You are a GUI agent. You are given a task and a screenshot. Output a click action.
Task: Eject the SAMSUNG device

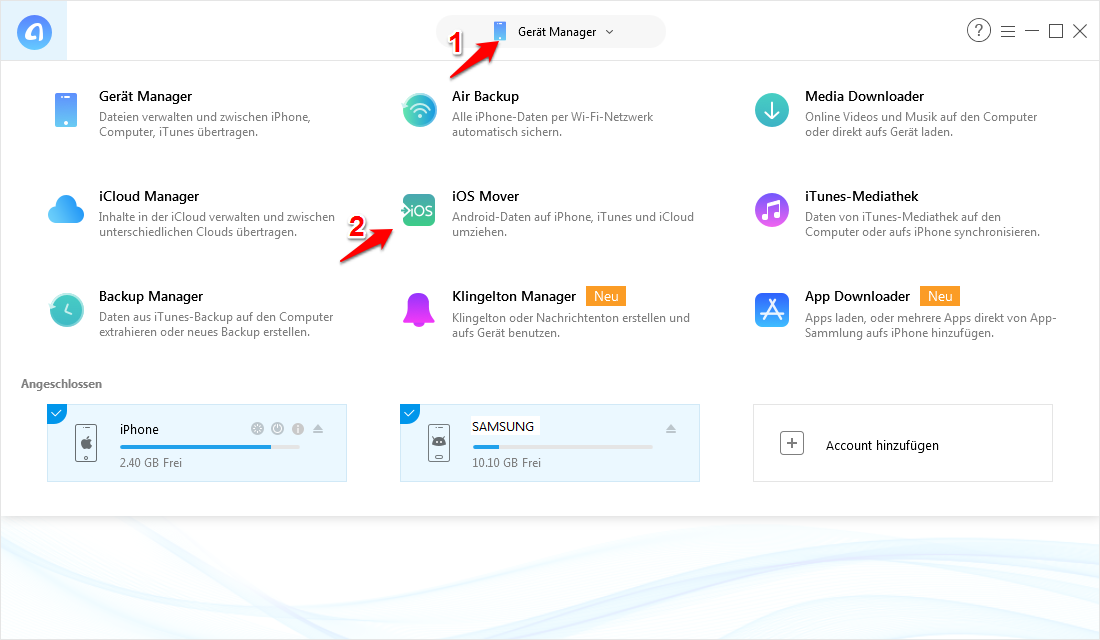671,428
